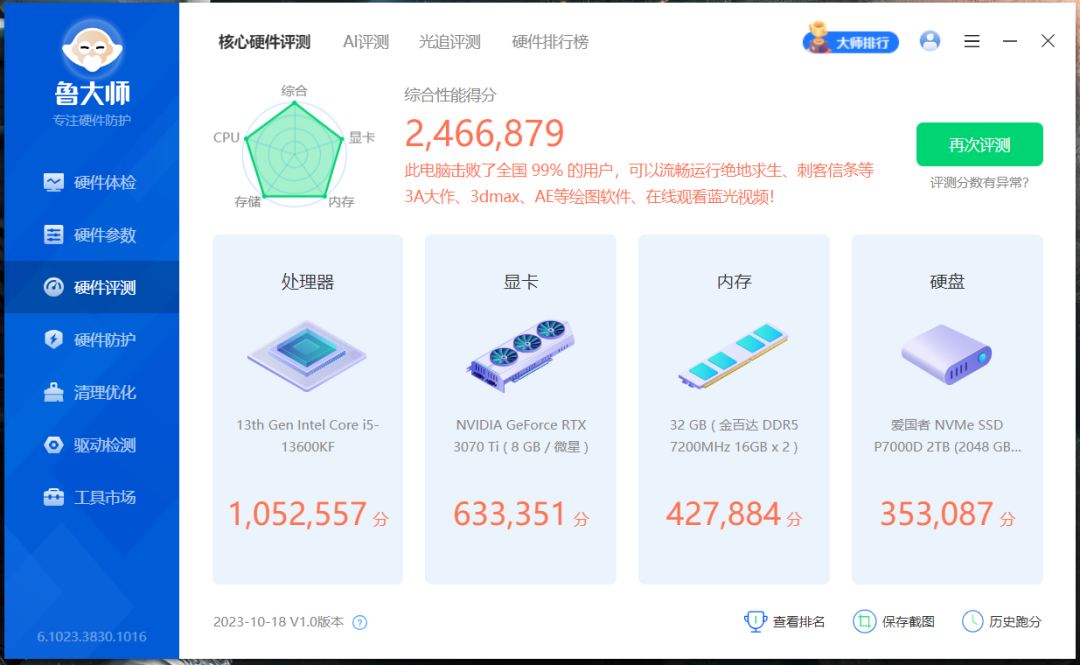
Task: Click the NVIDIA GeForce RTX 3070 Ti text
Action: coord(521,436)
